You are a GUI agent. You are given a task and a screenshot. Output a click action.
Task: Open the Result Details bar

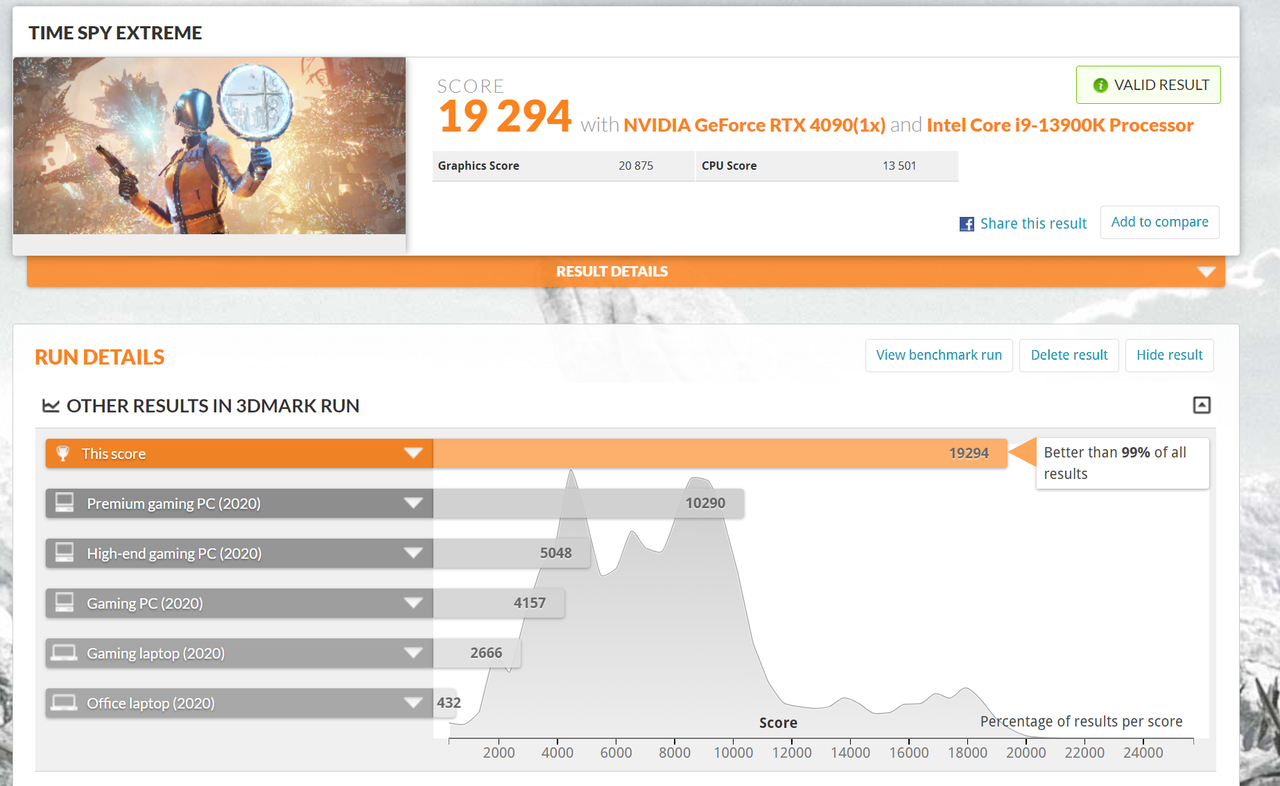(x=626, y=271)
